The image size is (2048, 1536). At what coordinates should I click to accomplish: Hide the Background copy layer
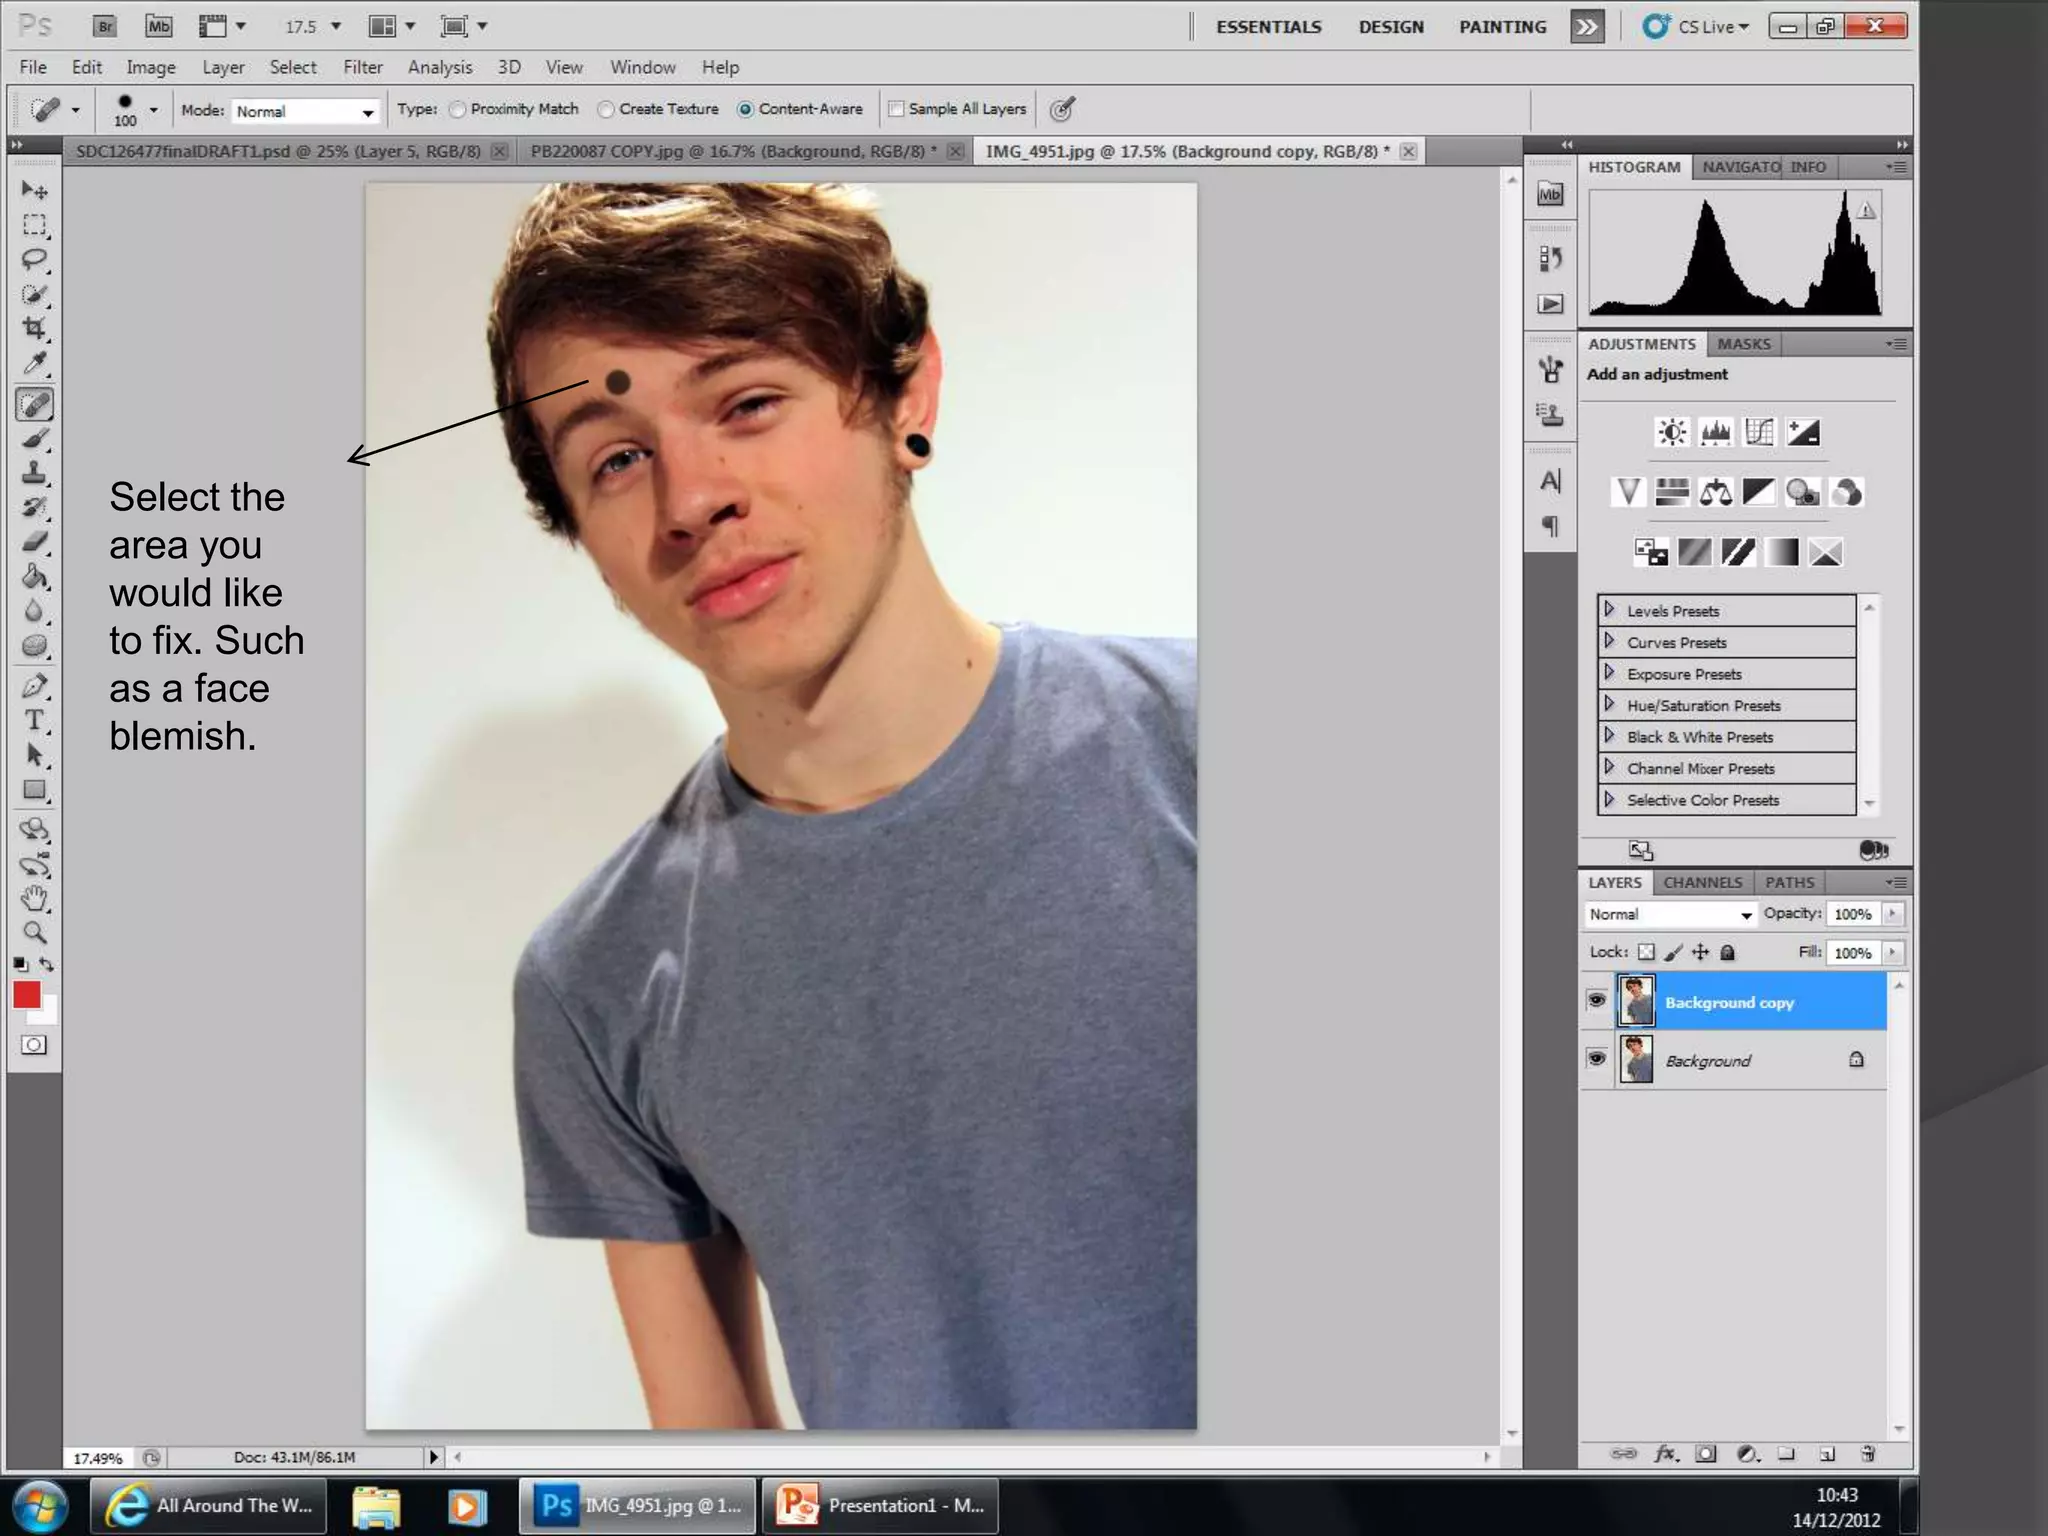1597,1001
